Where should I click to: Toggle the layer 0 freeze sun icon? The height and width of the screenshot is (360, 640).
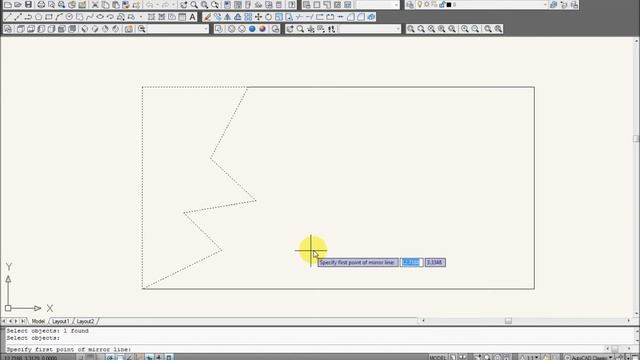(x=427, y=5)
